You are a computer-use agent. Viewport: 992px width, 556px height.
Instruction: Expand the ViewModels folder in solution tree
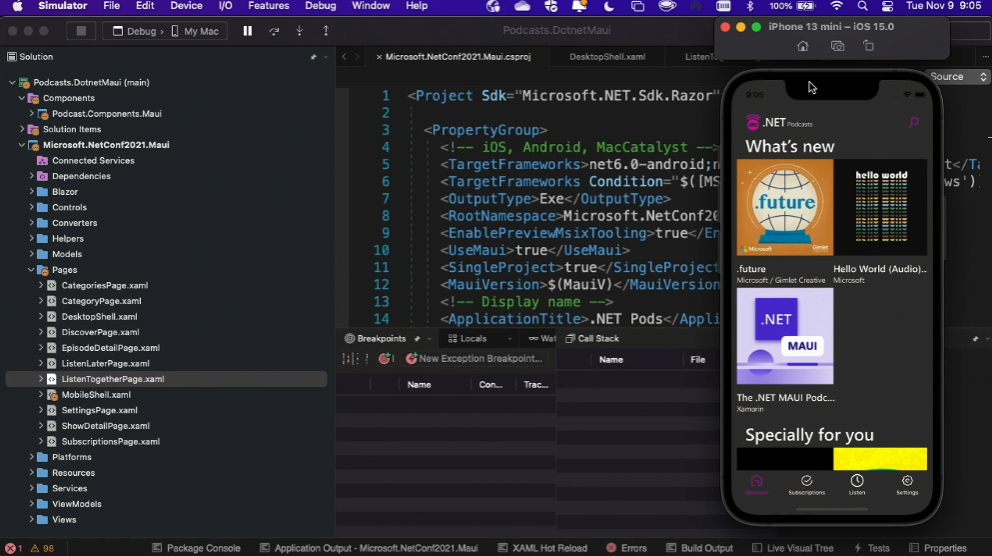coord(31,504)
